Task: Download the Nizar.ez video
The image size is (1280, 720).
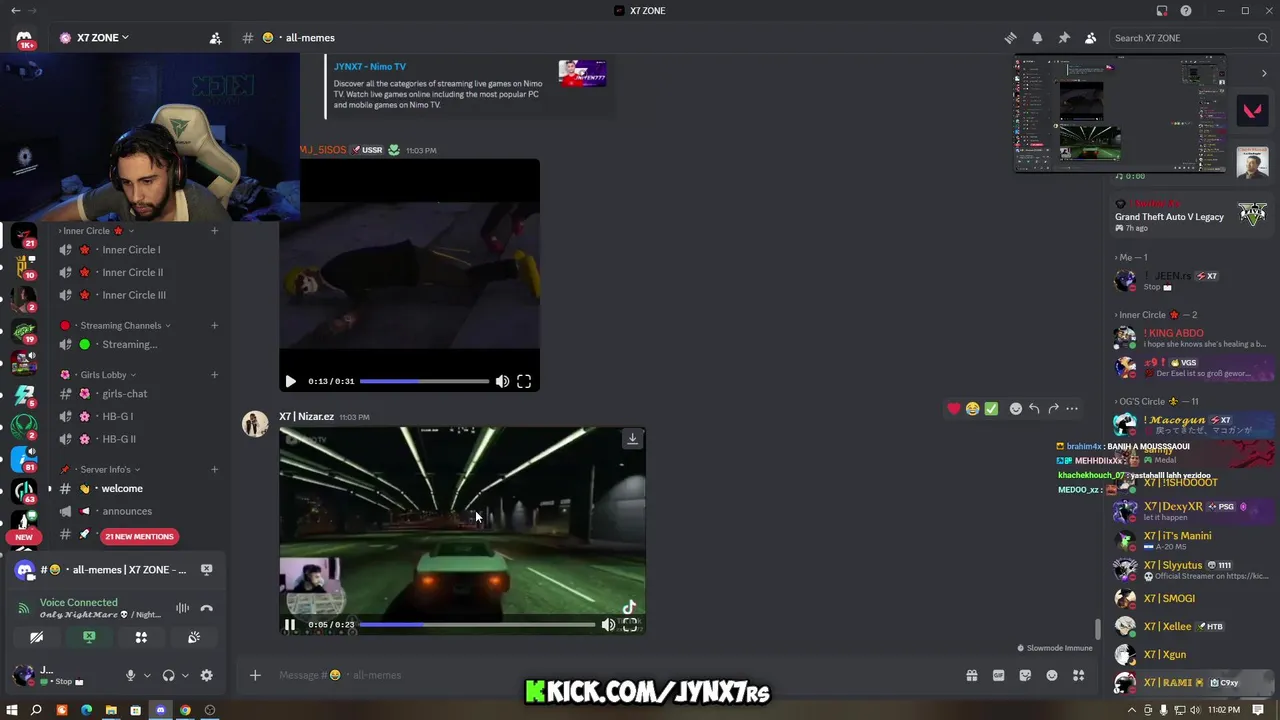Action: [x=632, y=439]
